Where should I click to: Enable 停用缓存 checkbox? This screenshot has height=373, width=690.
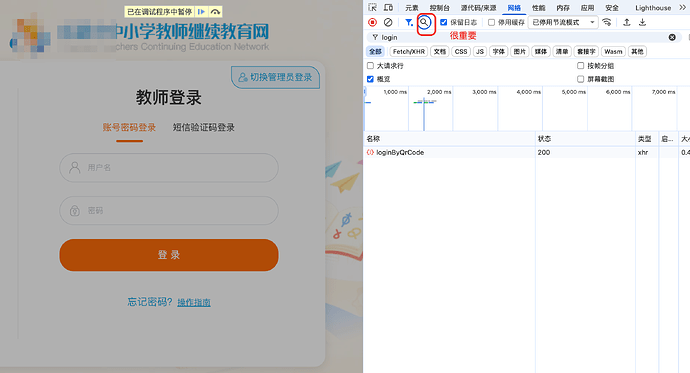pyautogui.click(x=492, y=22)
